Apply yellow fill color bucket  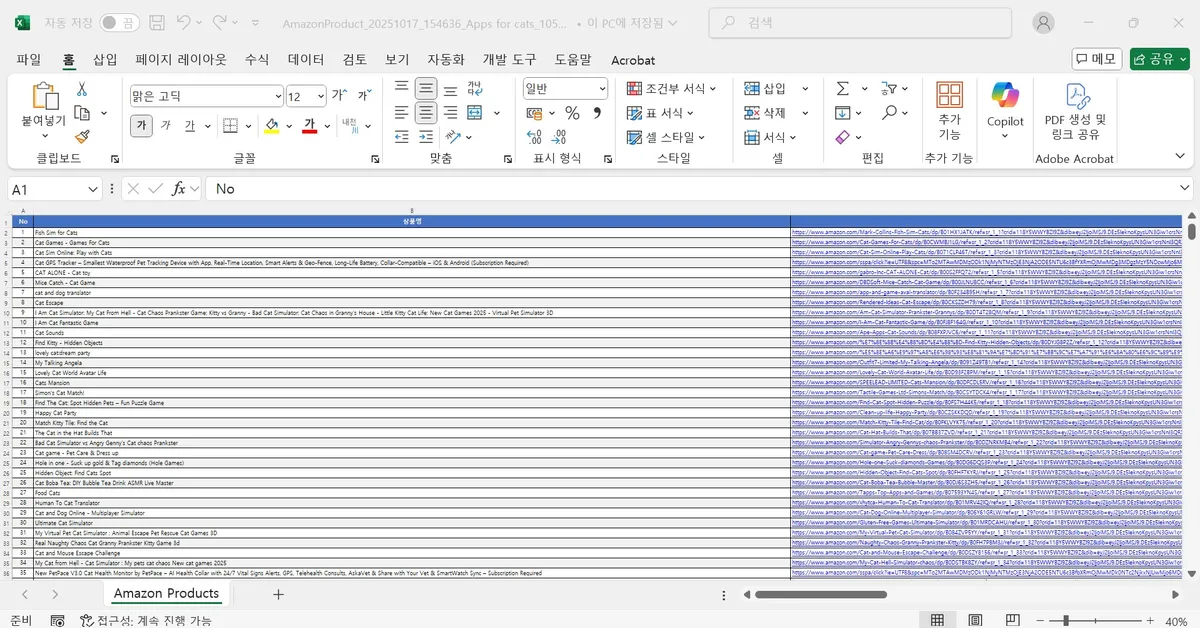(271, 125)
